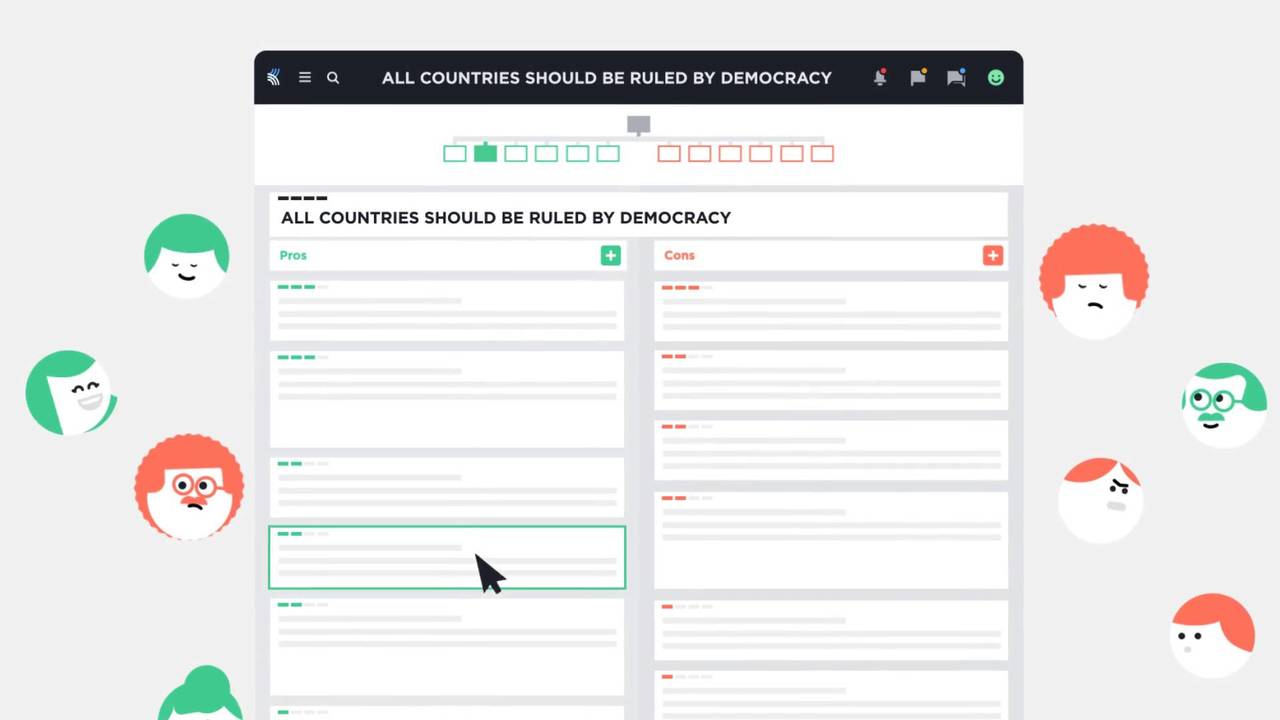This screenshot has height=720, width=1280.
Task: Click the red plus to add a Con
Action: pyautogui.click(x=992, y=255)
